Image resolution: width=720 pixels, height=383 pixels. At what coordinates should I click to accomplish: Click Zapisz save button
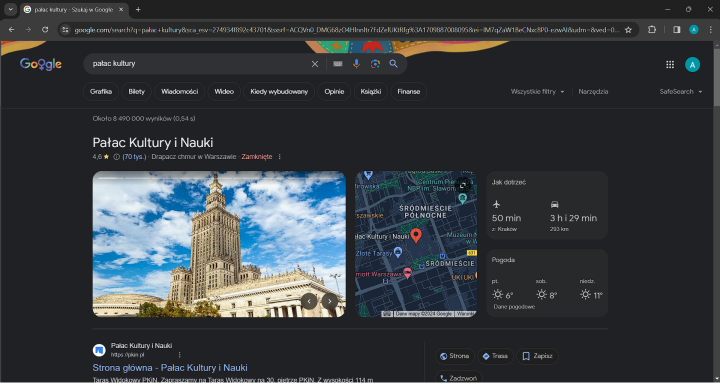pos(537,356)
